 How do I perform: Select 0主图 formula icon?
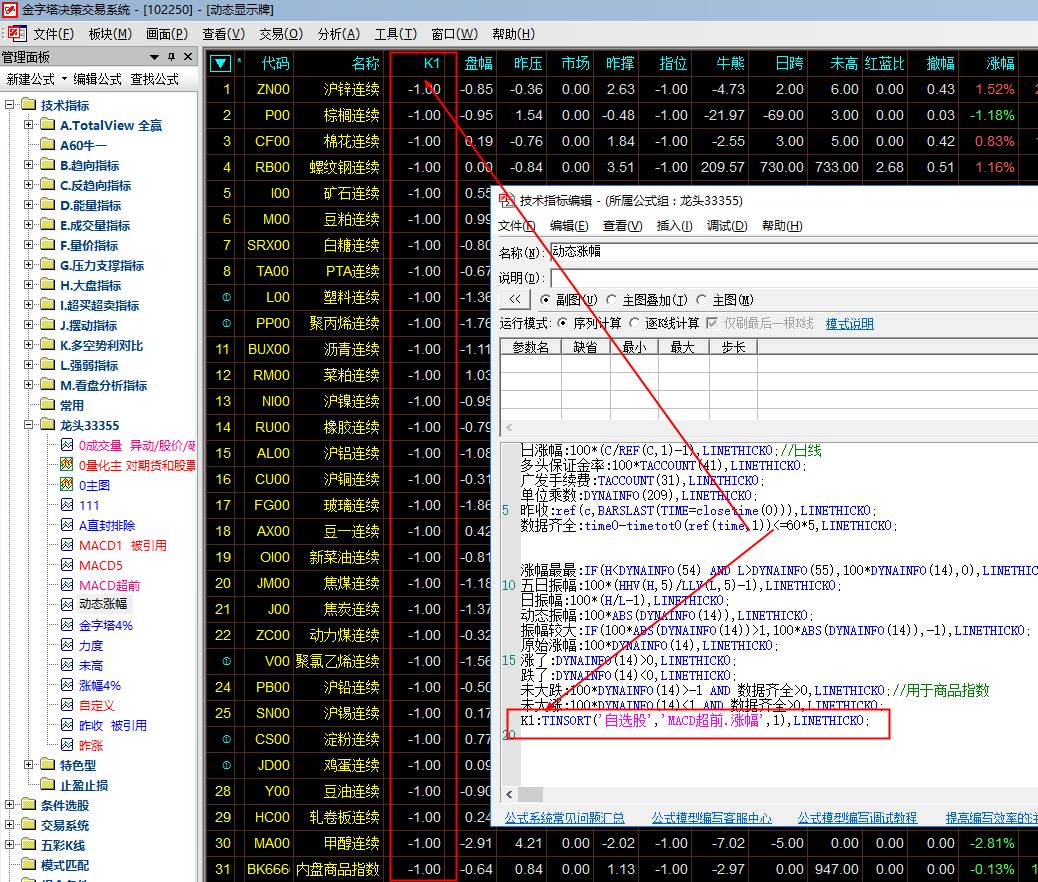(67, 485)
